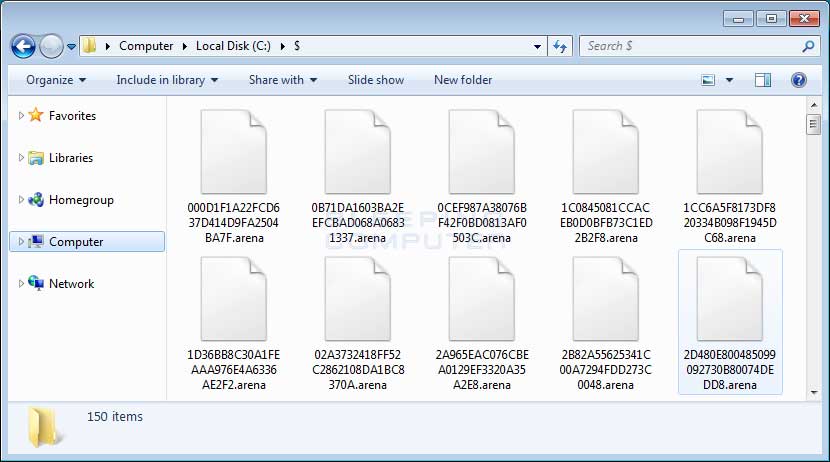Viewport: 830px width, 462px height.
Task: Start Slide show
Action: pyautogui.click(x=376, y=80)
